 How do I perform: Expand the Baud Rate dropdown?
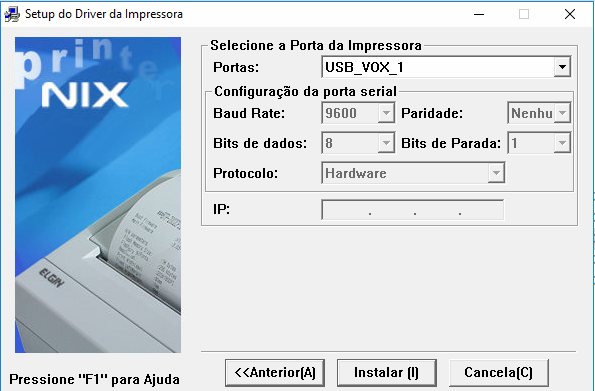[386, 113]
